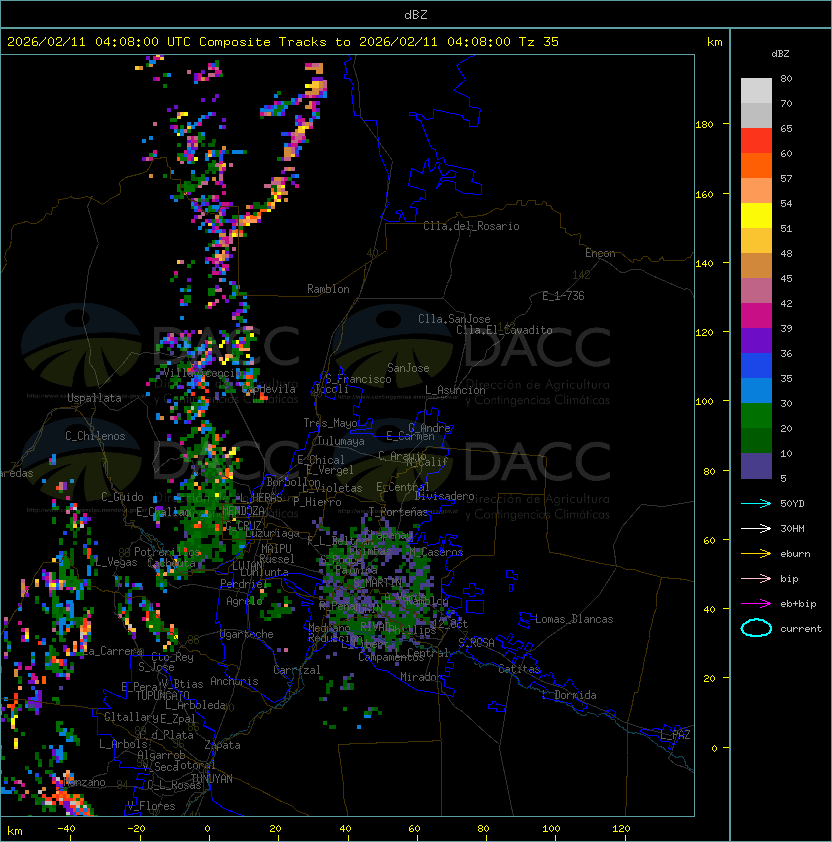
Task: Click the 'S_Francisco' map label
Action: tap(358, 379)
